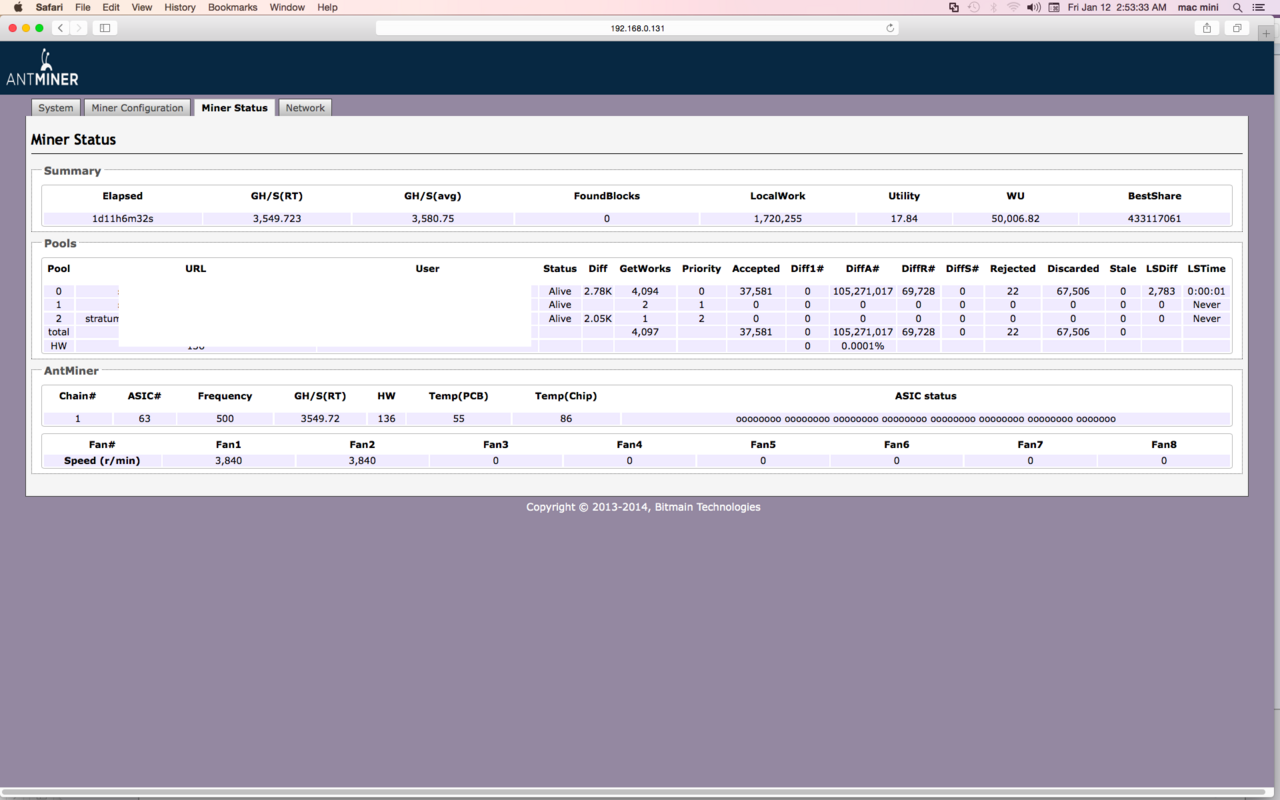The image size is (1280, 800).
Task: Click WU value 50,006.82
Action: point(1015,218)
